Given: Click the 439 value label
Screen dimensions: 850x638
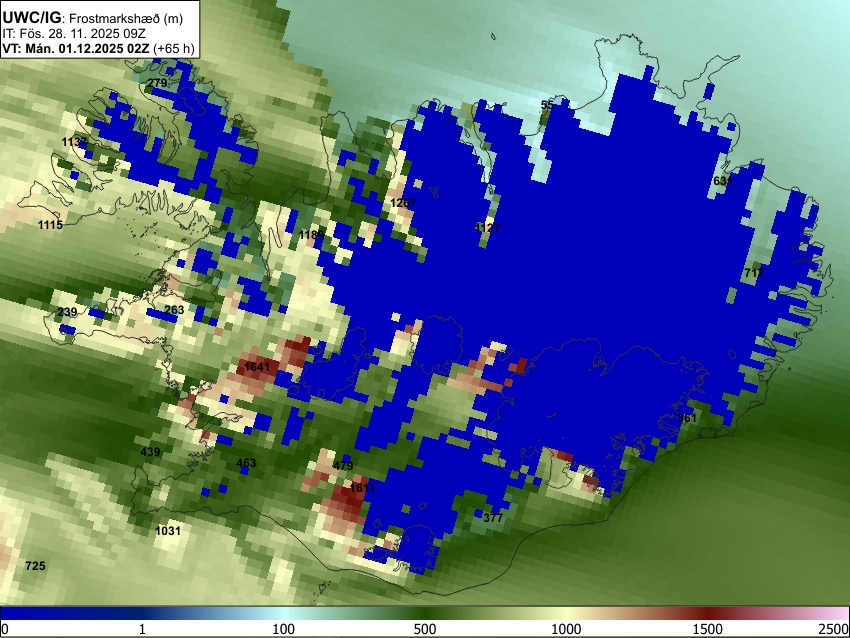Looking at the screenshot, I should coord(150,452).
